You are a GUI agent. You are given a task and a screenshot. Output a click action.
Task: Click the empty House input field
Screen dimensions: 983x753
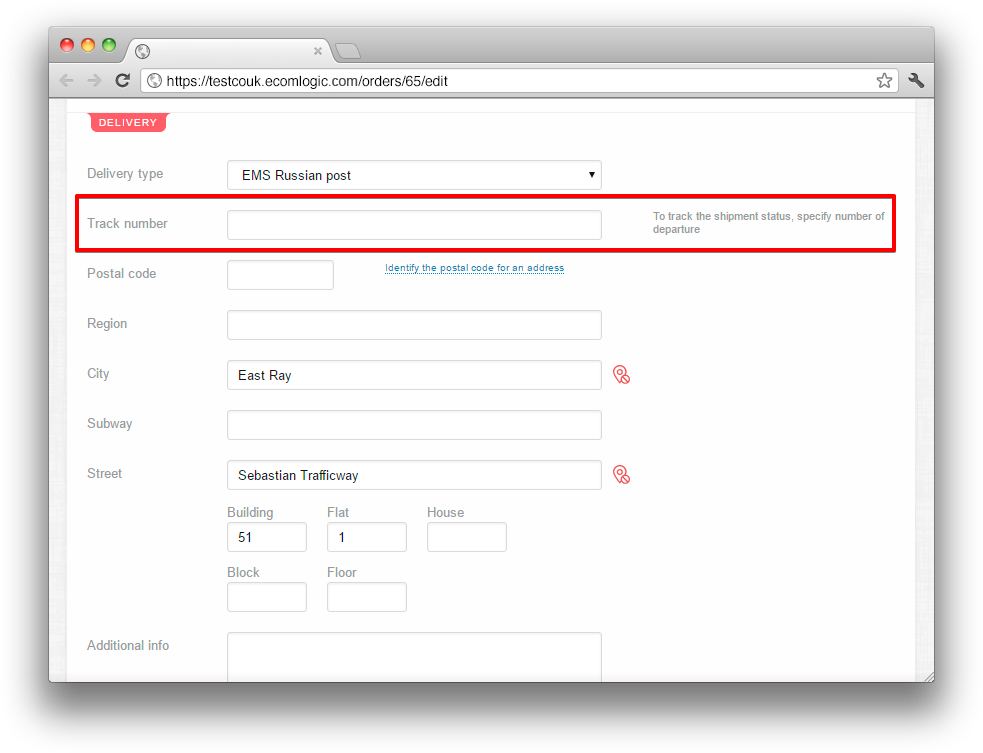tap(467, 537)
